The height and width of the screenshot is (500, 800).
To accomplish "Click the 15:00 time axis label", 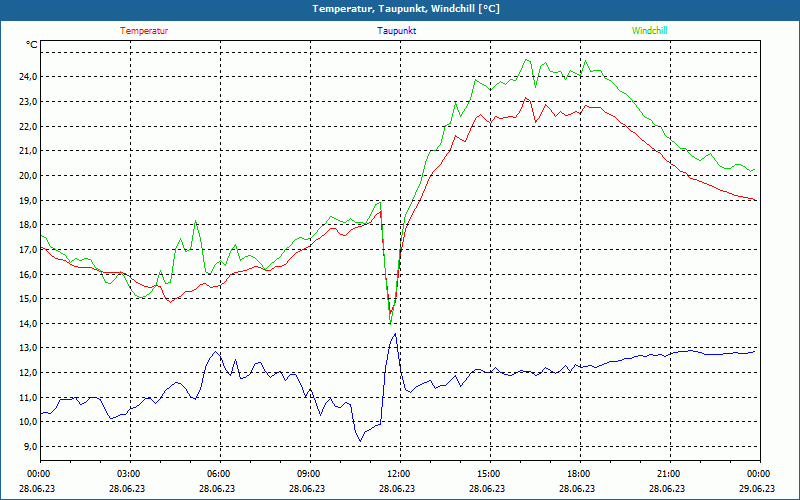I will (x=487, y=474).
